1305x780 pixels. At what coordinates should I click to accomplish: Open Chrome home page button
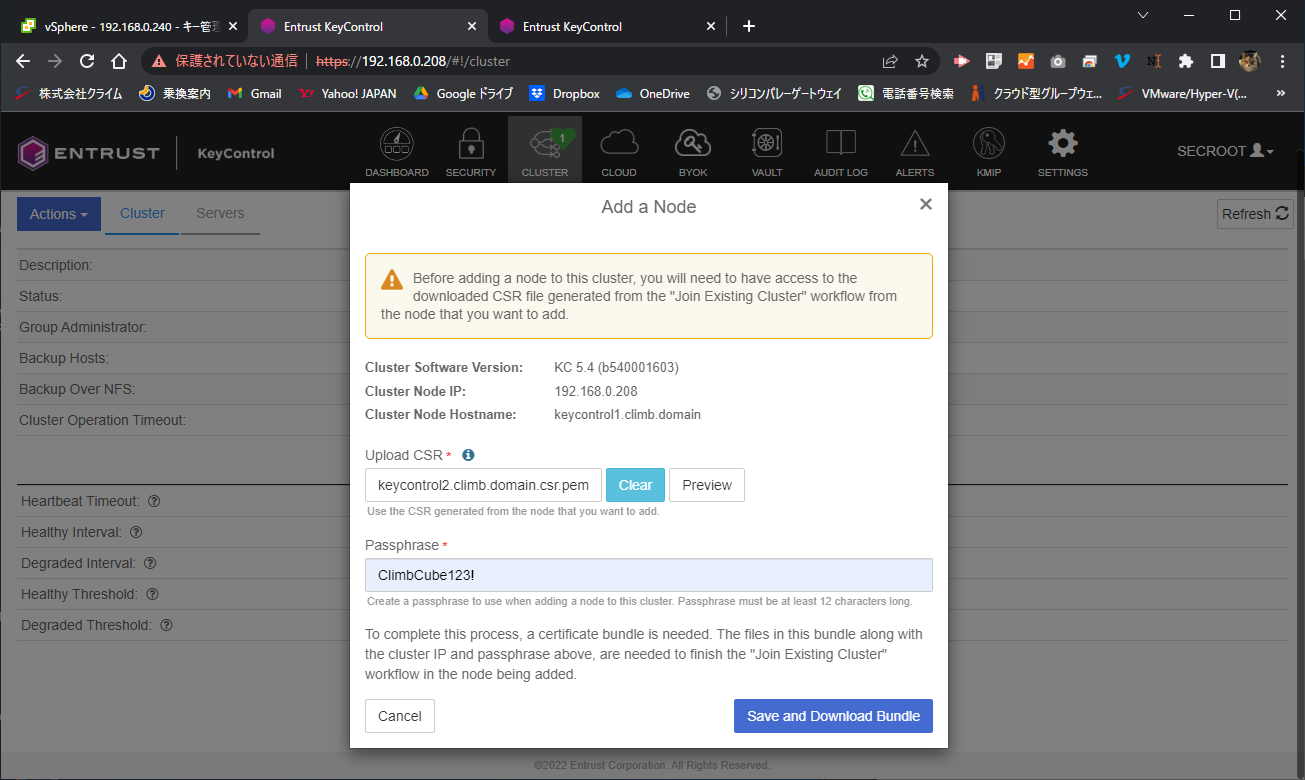click(118, 61)
